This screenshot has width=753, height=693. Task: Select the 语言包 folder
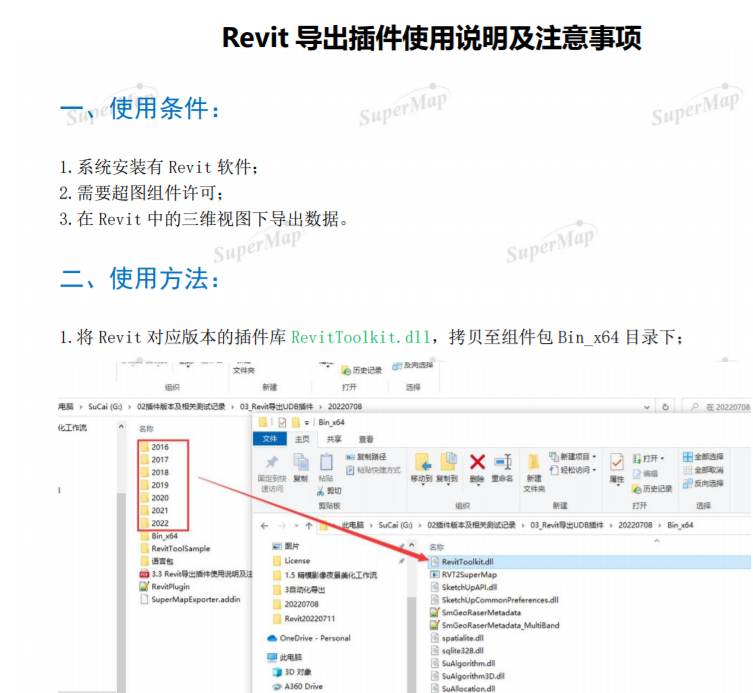pos(157,561)
